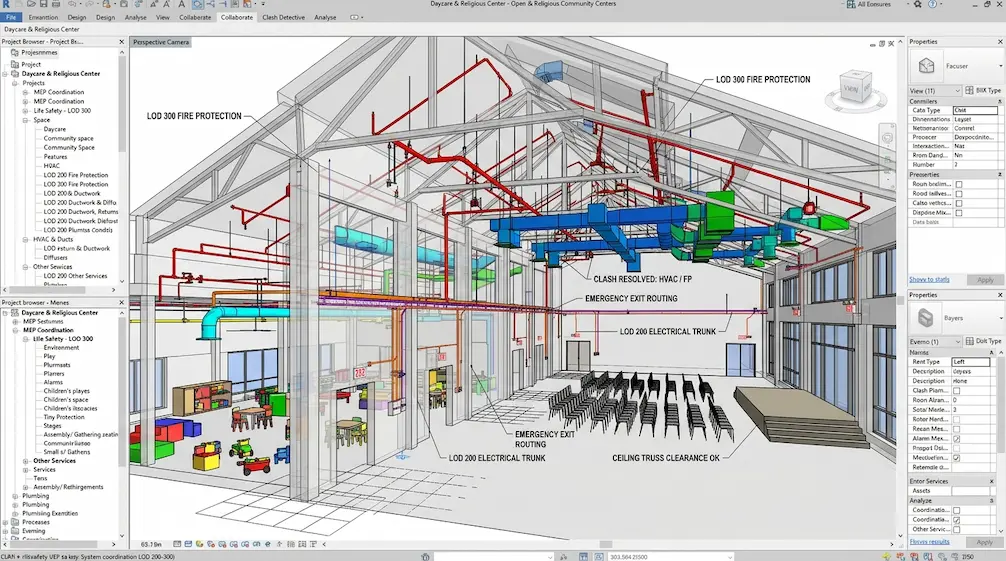Image resolution: width=1006 pixels, height=561 pixels.
Task: Click the Open folder icon in quick access toolbar
Action: click(31, 4)
